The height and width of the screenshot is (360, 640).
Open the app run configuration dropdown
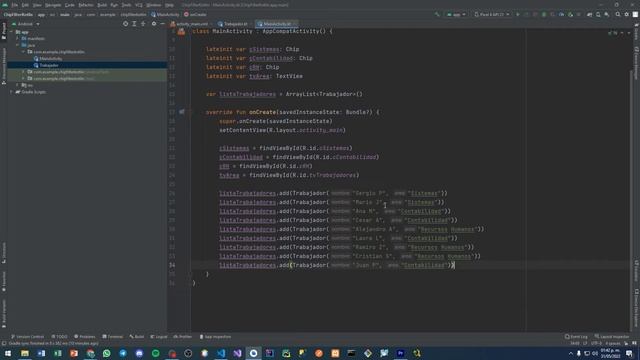(456, 14)
